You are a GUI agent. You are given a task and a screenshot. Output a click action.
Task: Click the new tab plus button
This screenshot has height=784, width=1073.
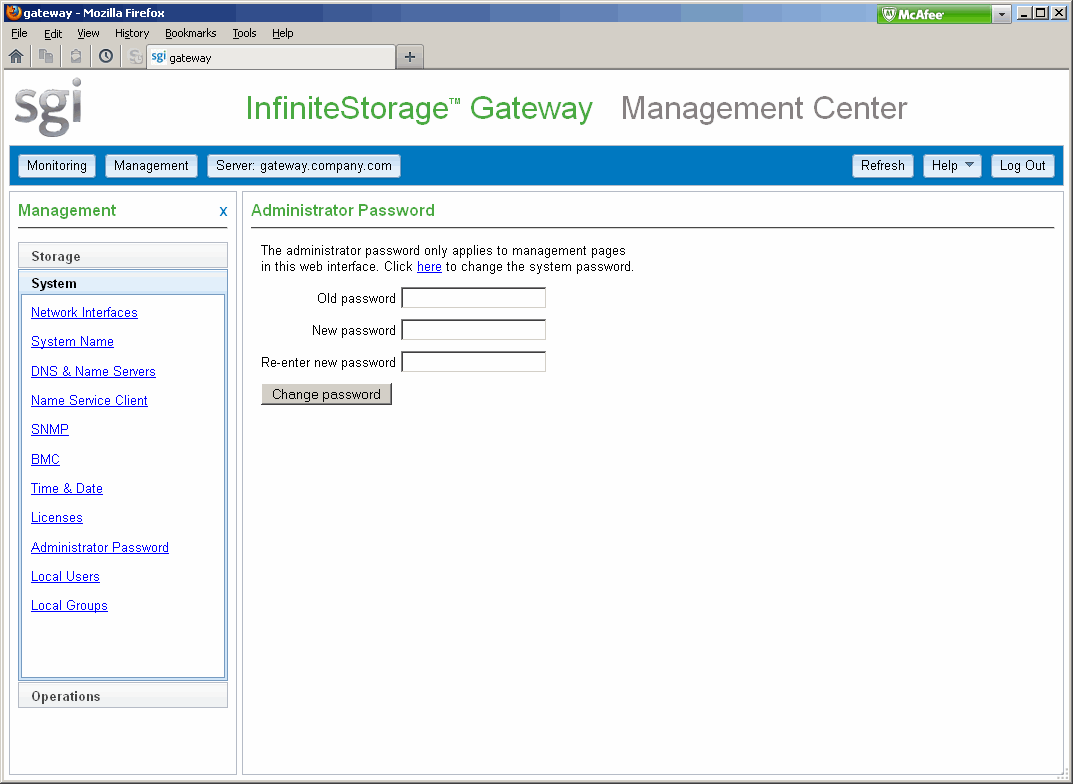(410, 57)
